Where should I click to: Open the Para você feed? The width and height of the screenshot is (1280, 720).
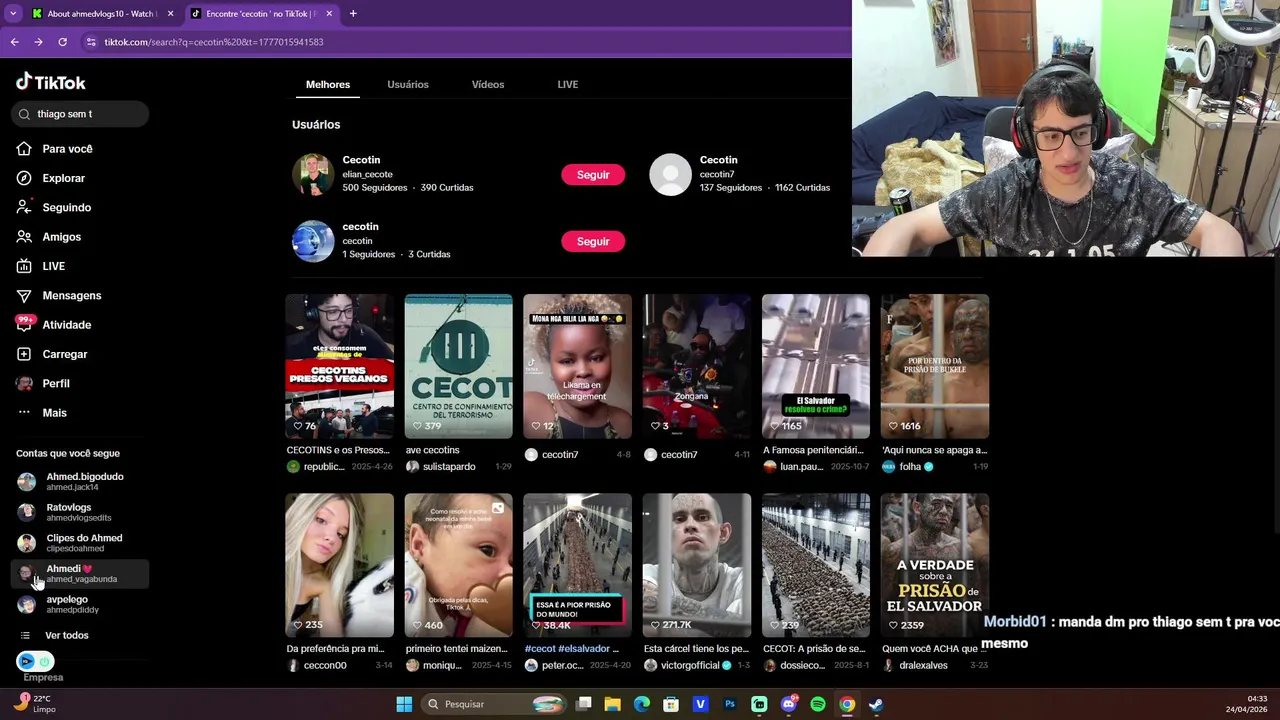pos(67,149)
